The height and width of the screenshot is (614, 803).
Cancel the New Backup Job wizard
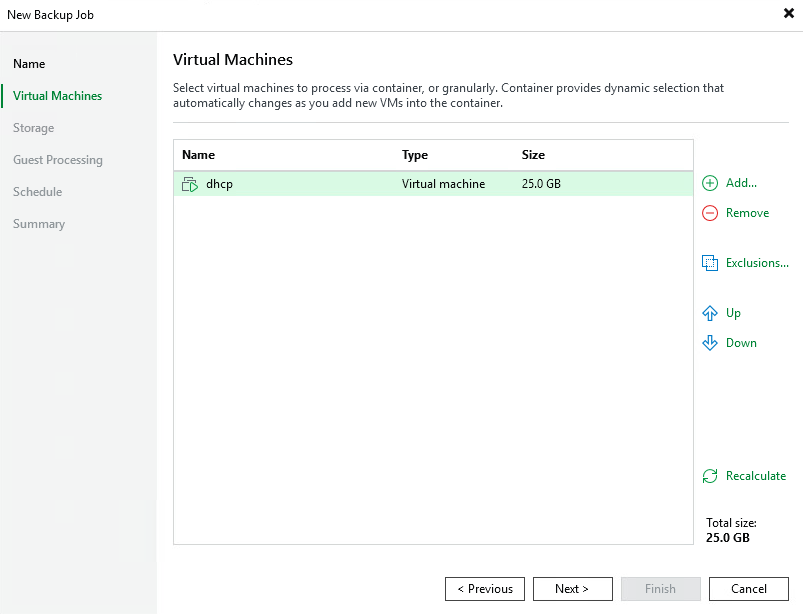click(748, 588)
